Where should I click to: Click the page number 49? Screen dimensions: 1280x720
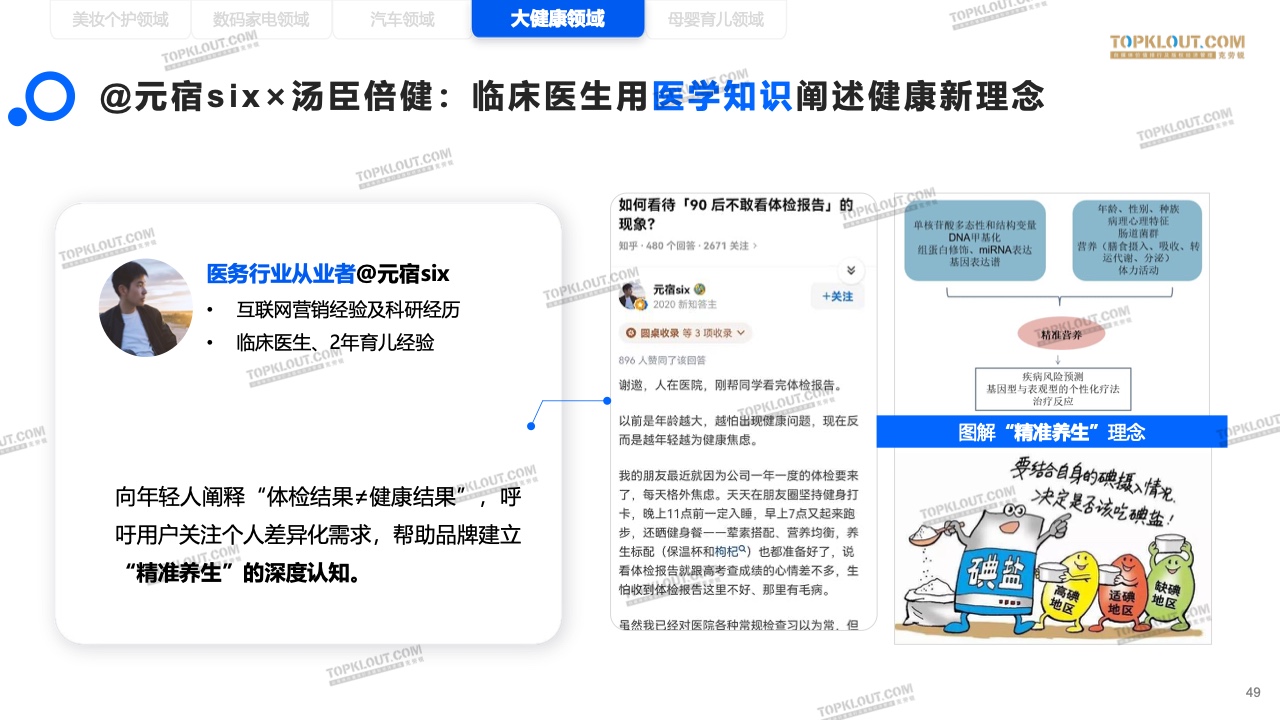coord(1253,692)
